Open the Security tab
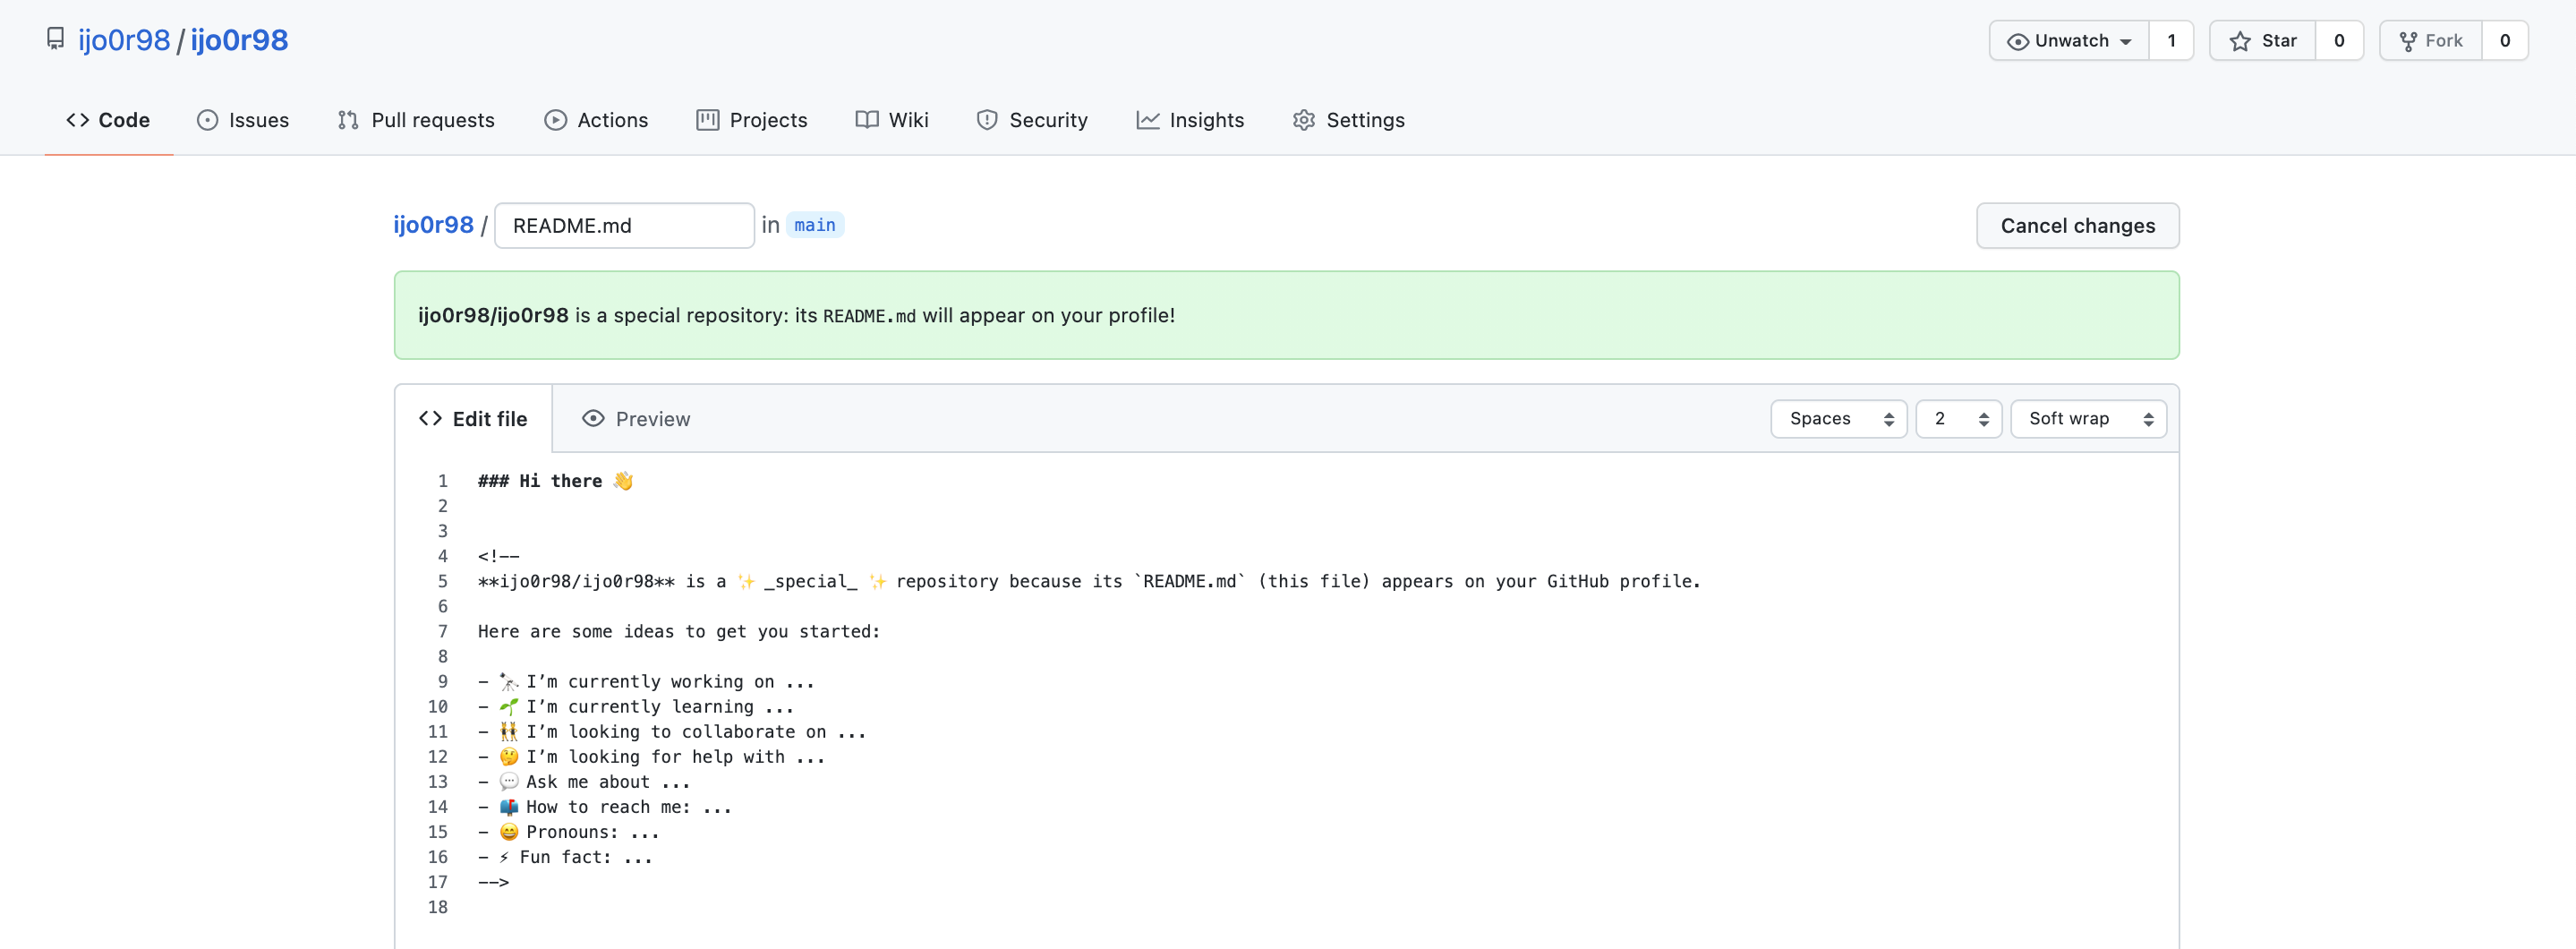Viewport: 2576px width, 949px height. click(x=1032, y=120)
